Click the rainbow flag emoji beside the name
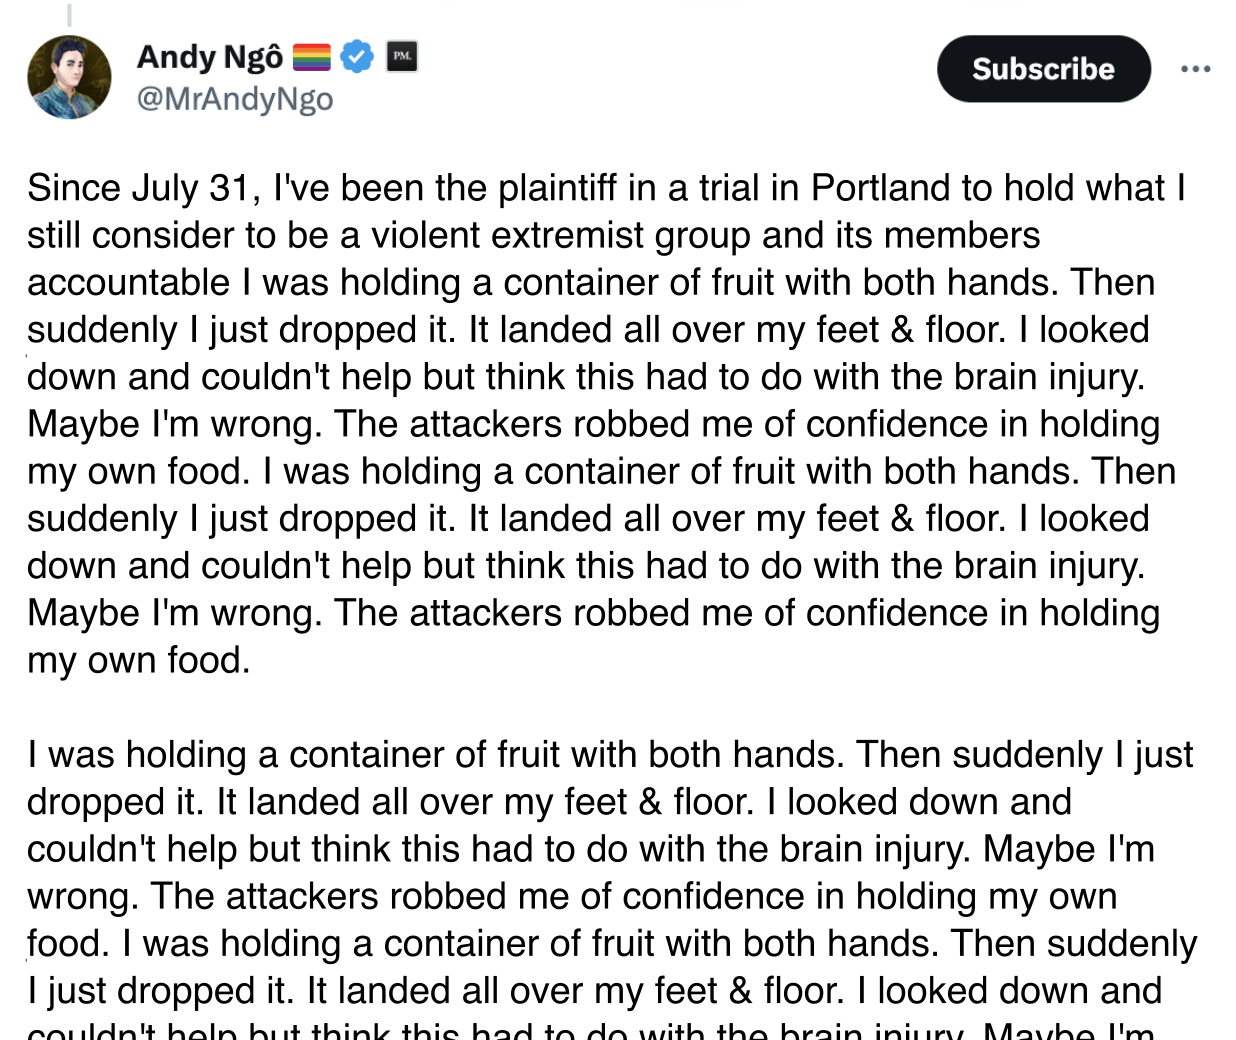1236x1040 pixels. point(311,57)
